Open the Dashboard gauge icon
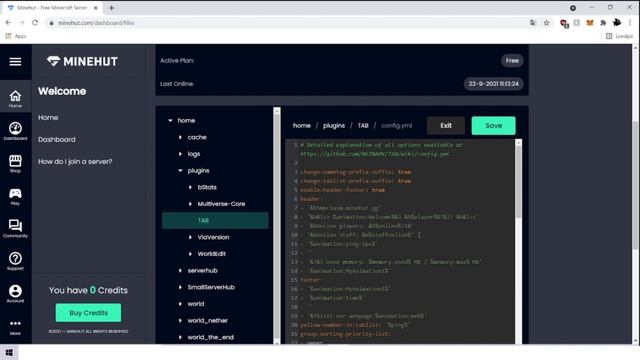Viewport: 640px width, 360px height. [16, 131]
